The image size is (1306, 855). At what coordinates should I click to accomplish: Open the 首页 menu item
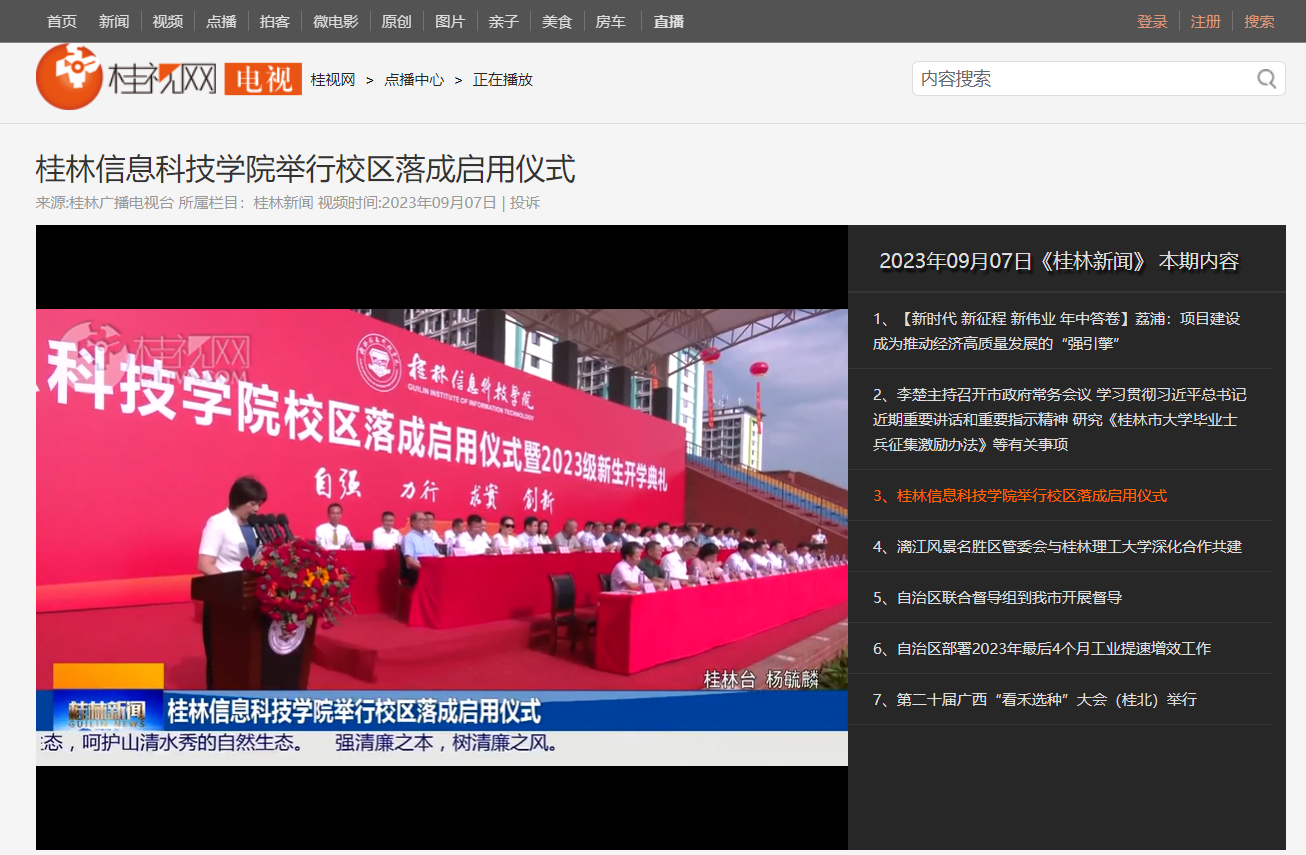click(62, 21)
